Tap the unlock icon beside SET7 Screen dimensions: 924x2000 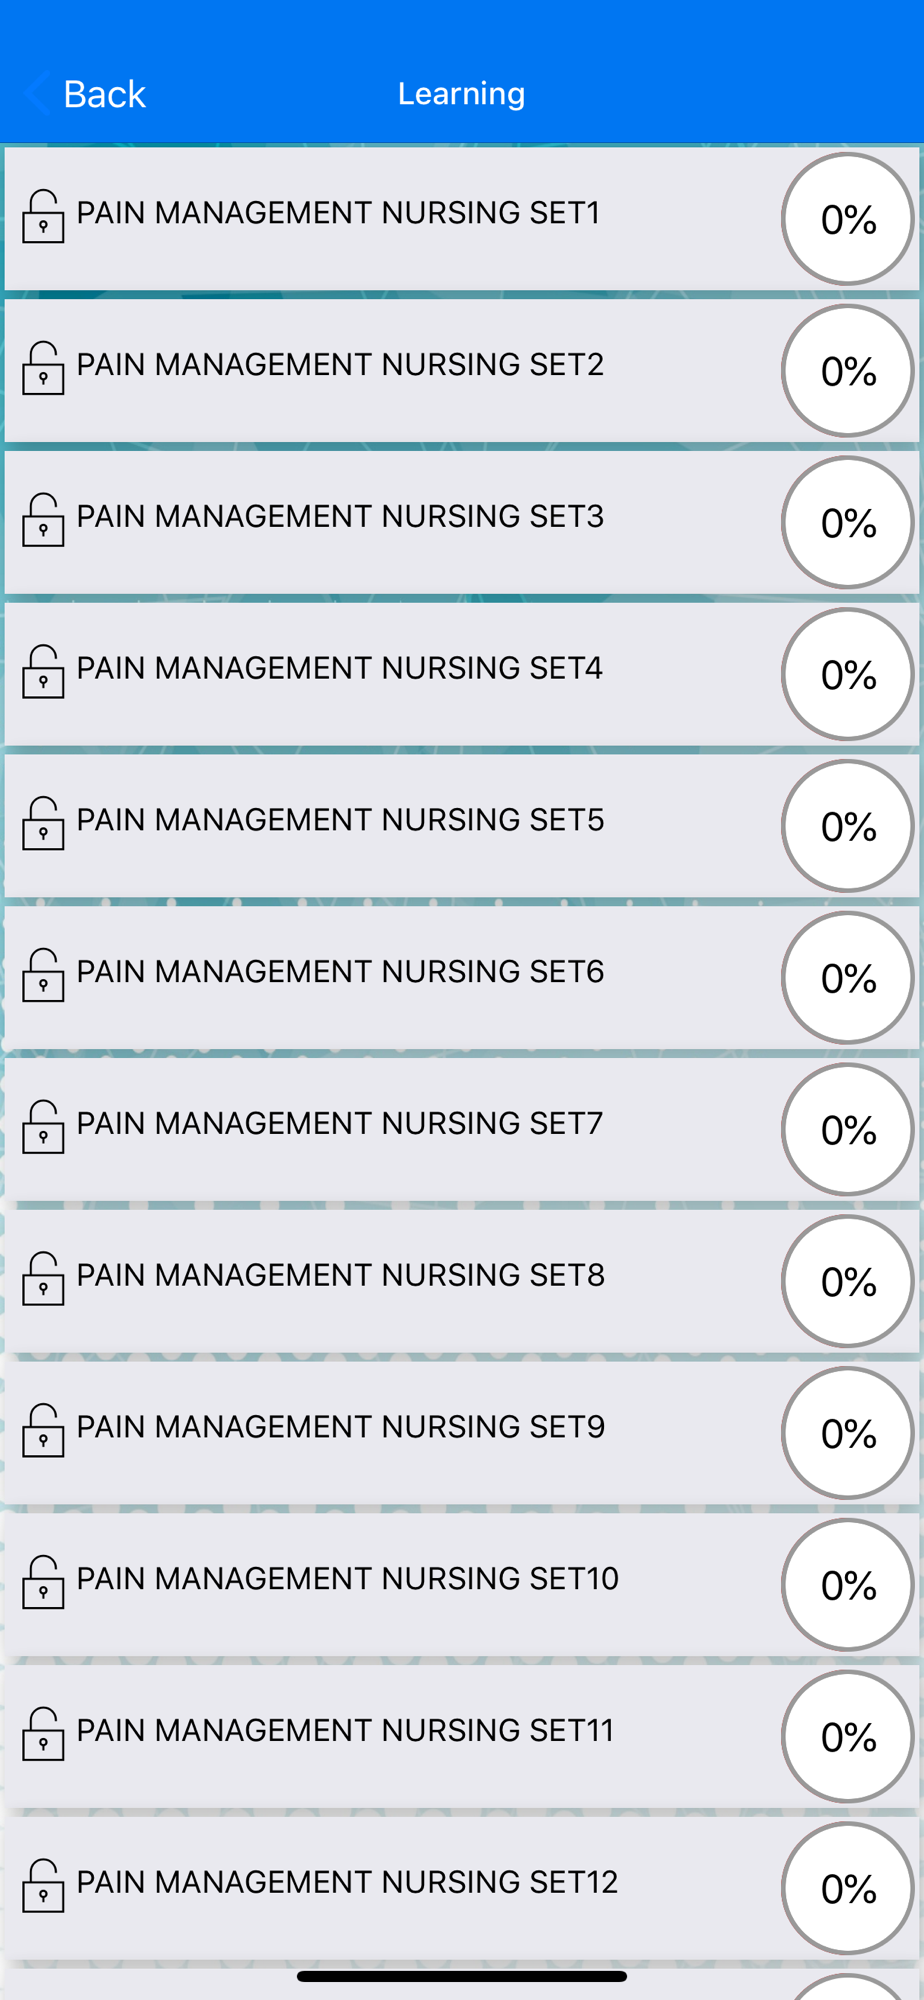click(43, 1127)
